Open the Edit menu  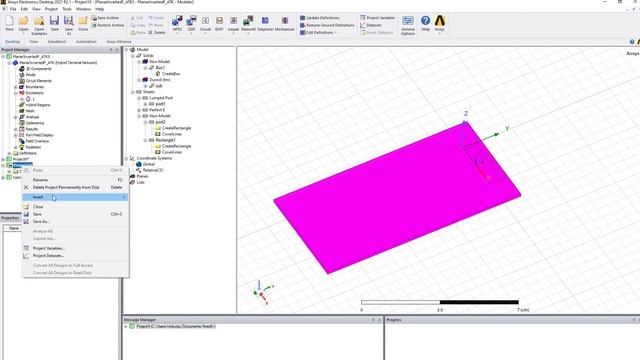point(24,9)
